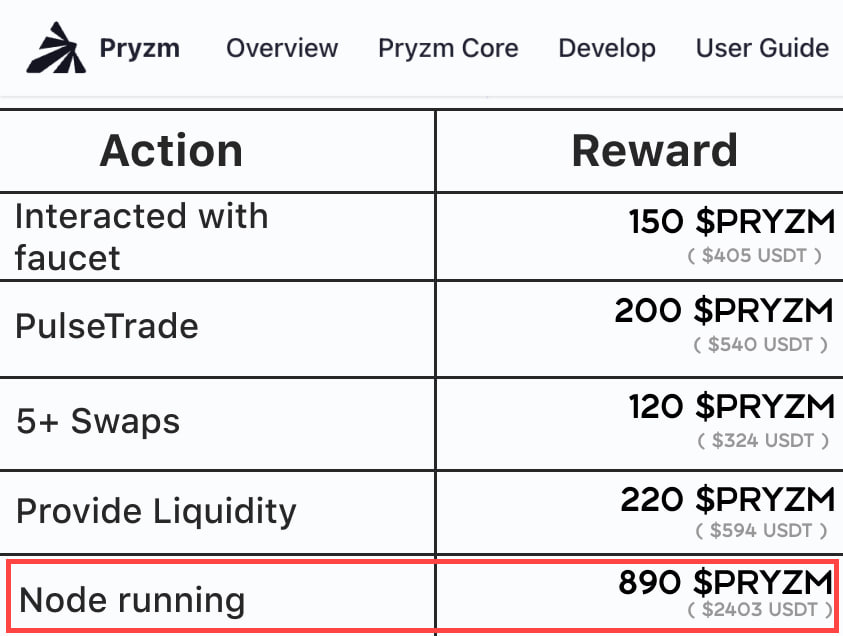Go to the Develop section
This screenshot has width=843, height=636.
(x=607, y=48)
